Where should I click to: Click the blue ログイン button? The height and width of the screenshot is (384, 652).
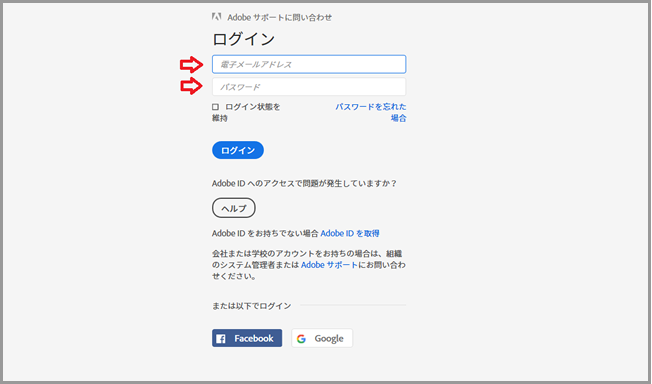click(238, 150)
